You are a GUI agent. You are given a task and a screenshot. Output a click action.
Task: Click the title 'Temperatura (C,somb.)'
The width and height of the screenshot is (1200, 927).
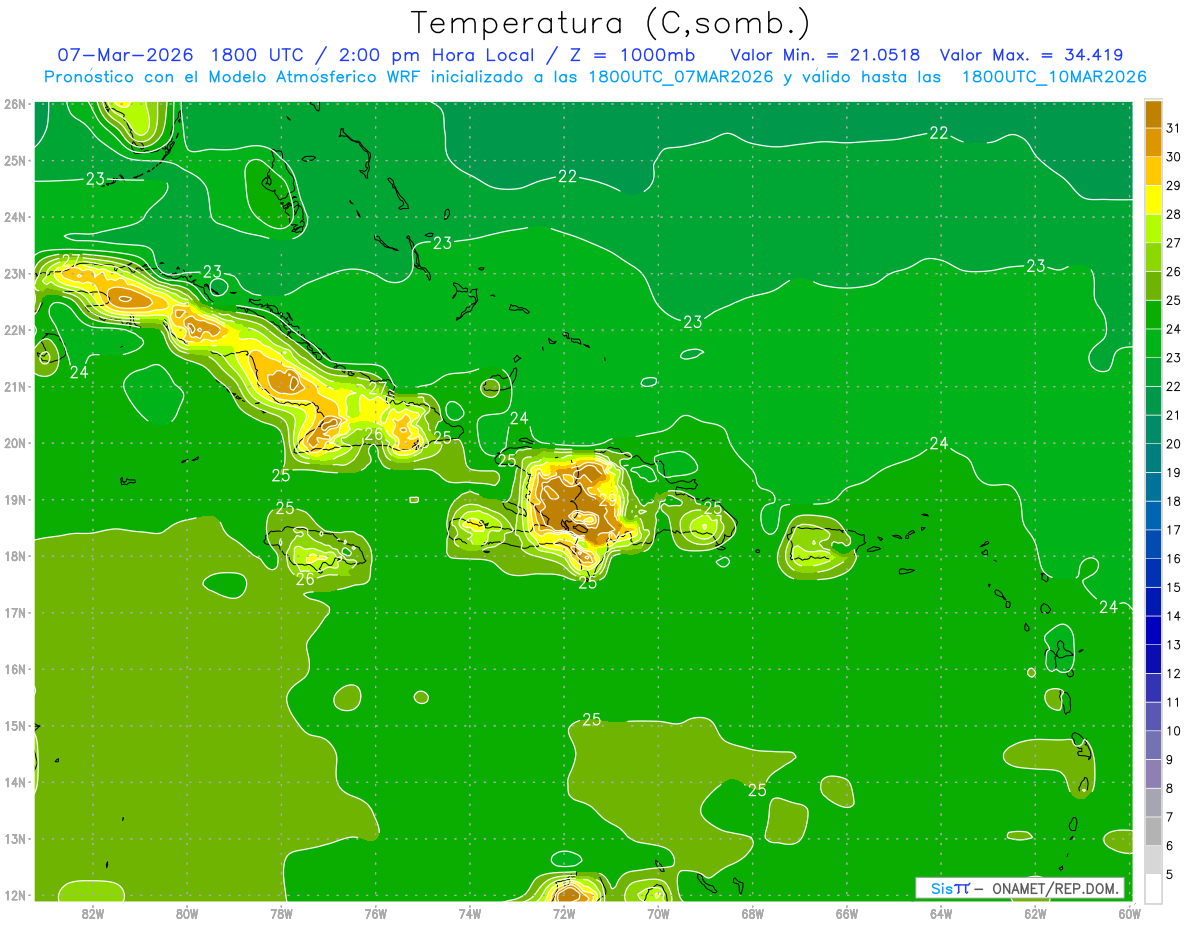610,23
